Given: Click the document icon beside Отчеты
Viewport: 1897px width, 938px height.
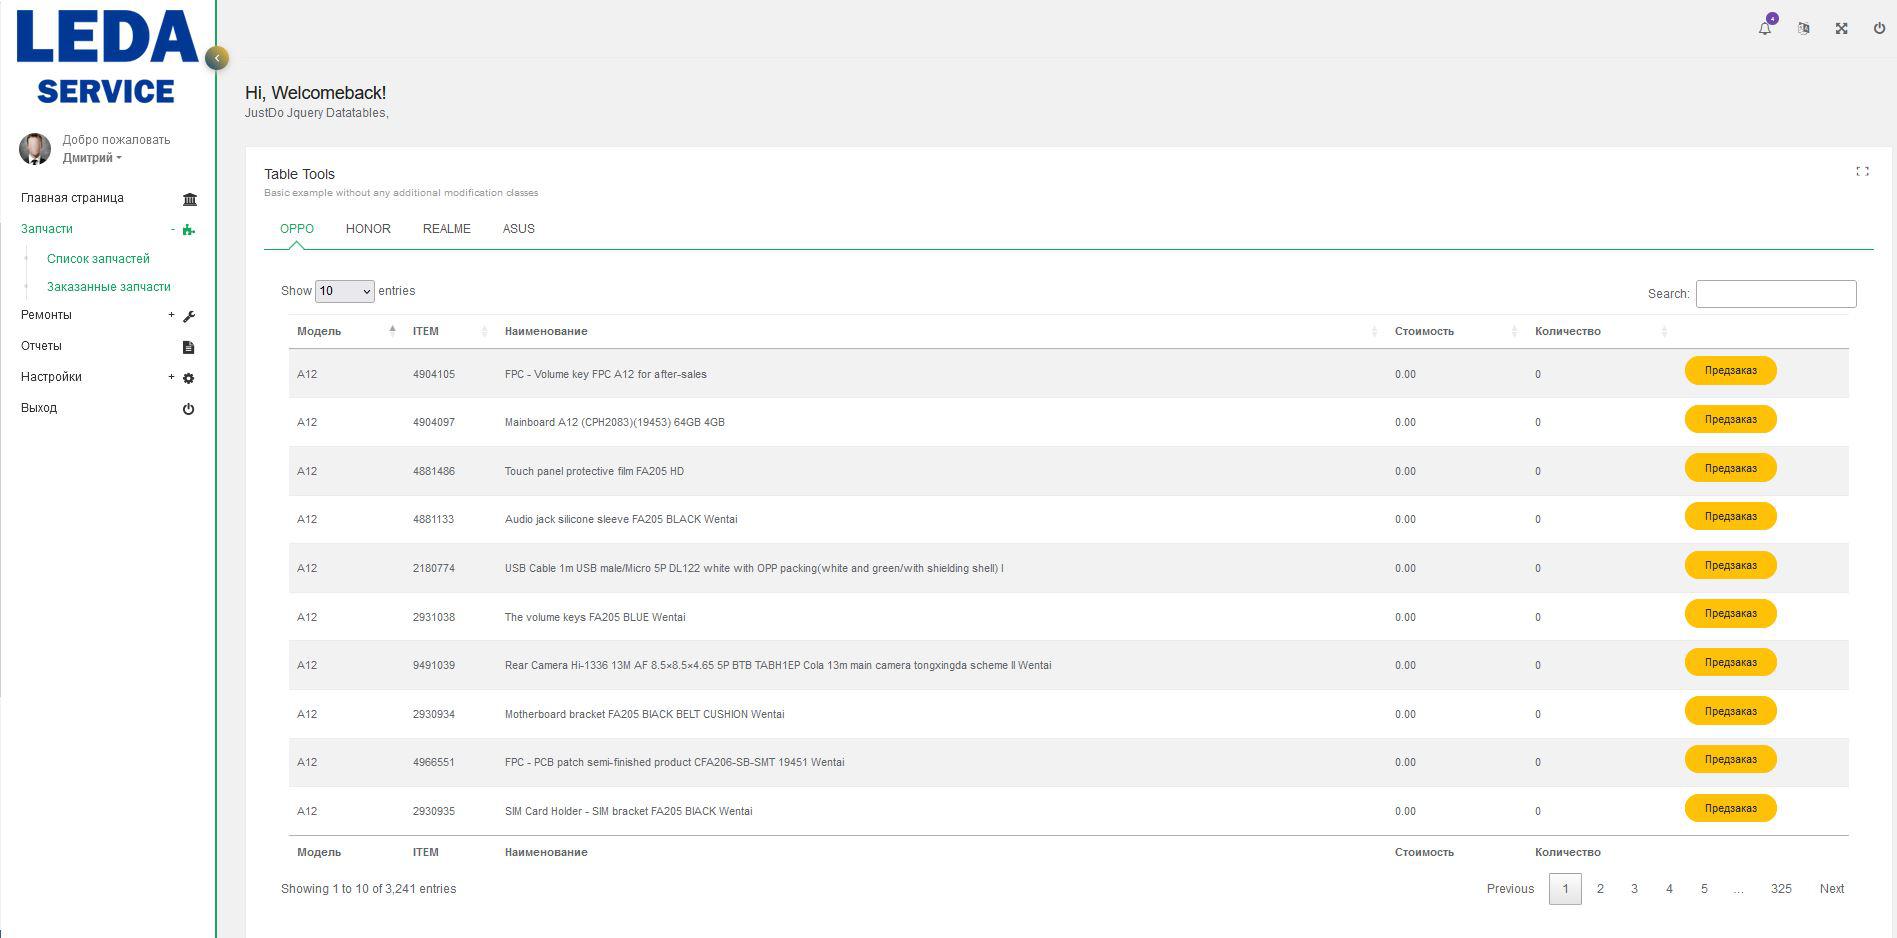Looking at the screenshot, I should [188, 347].
